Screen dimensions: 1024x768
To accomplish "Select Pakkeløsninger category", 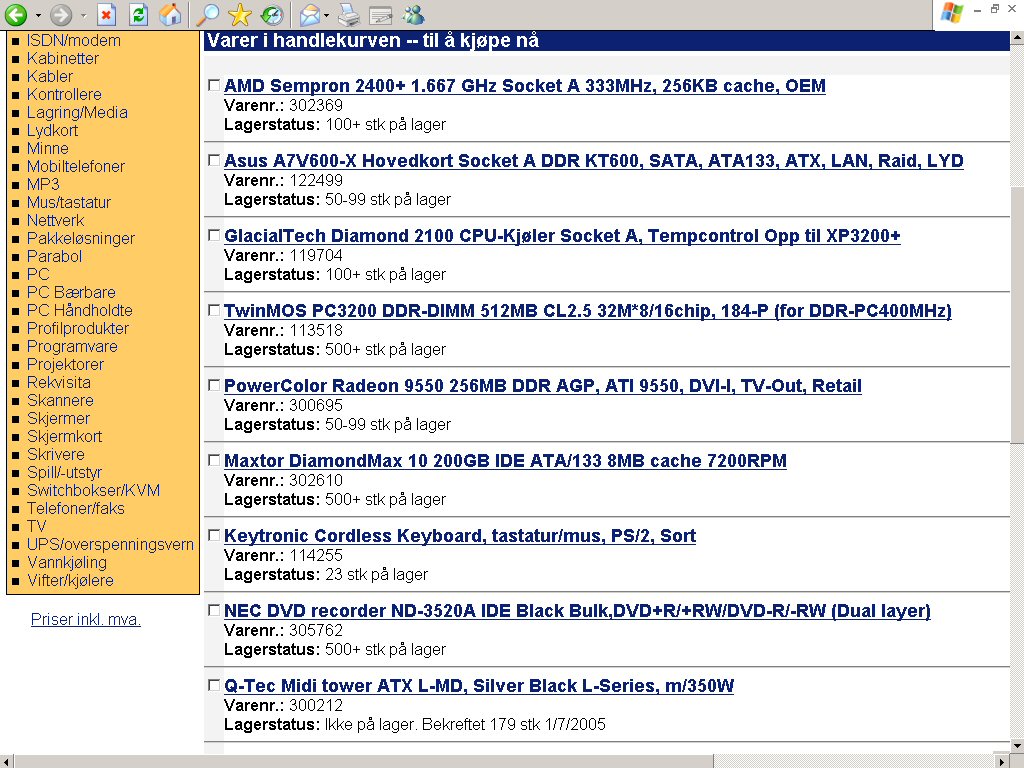I will pyautogui.click(x=81, y=238).
